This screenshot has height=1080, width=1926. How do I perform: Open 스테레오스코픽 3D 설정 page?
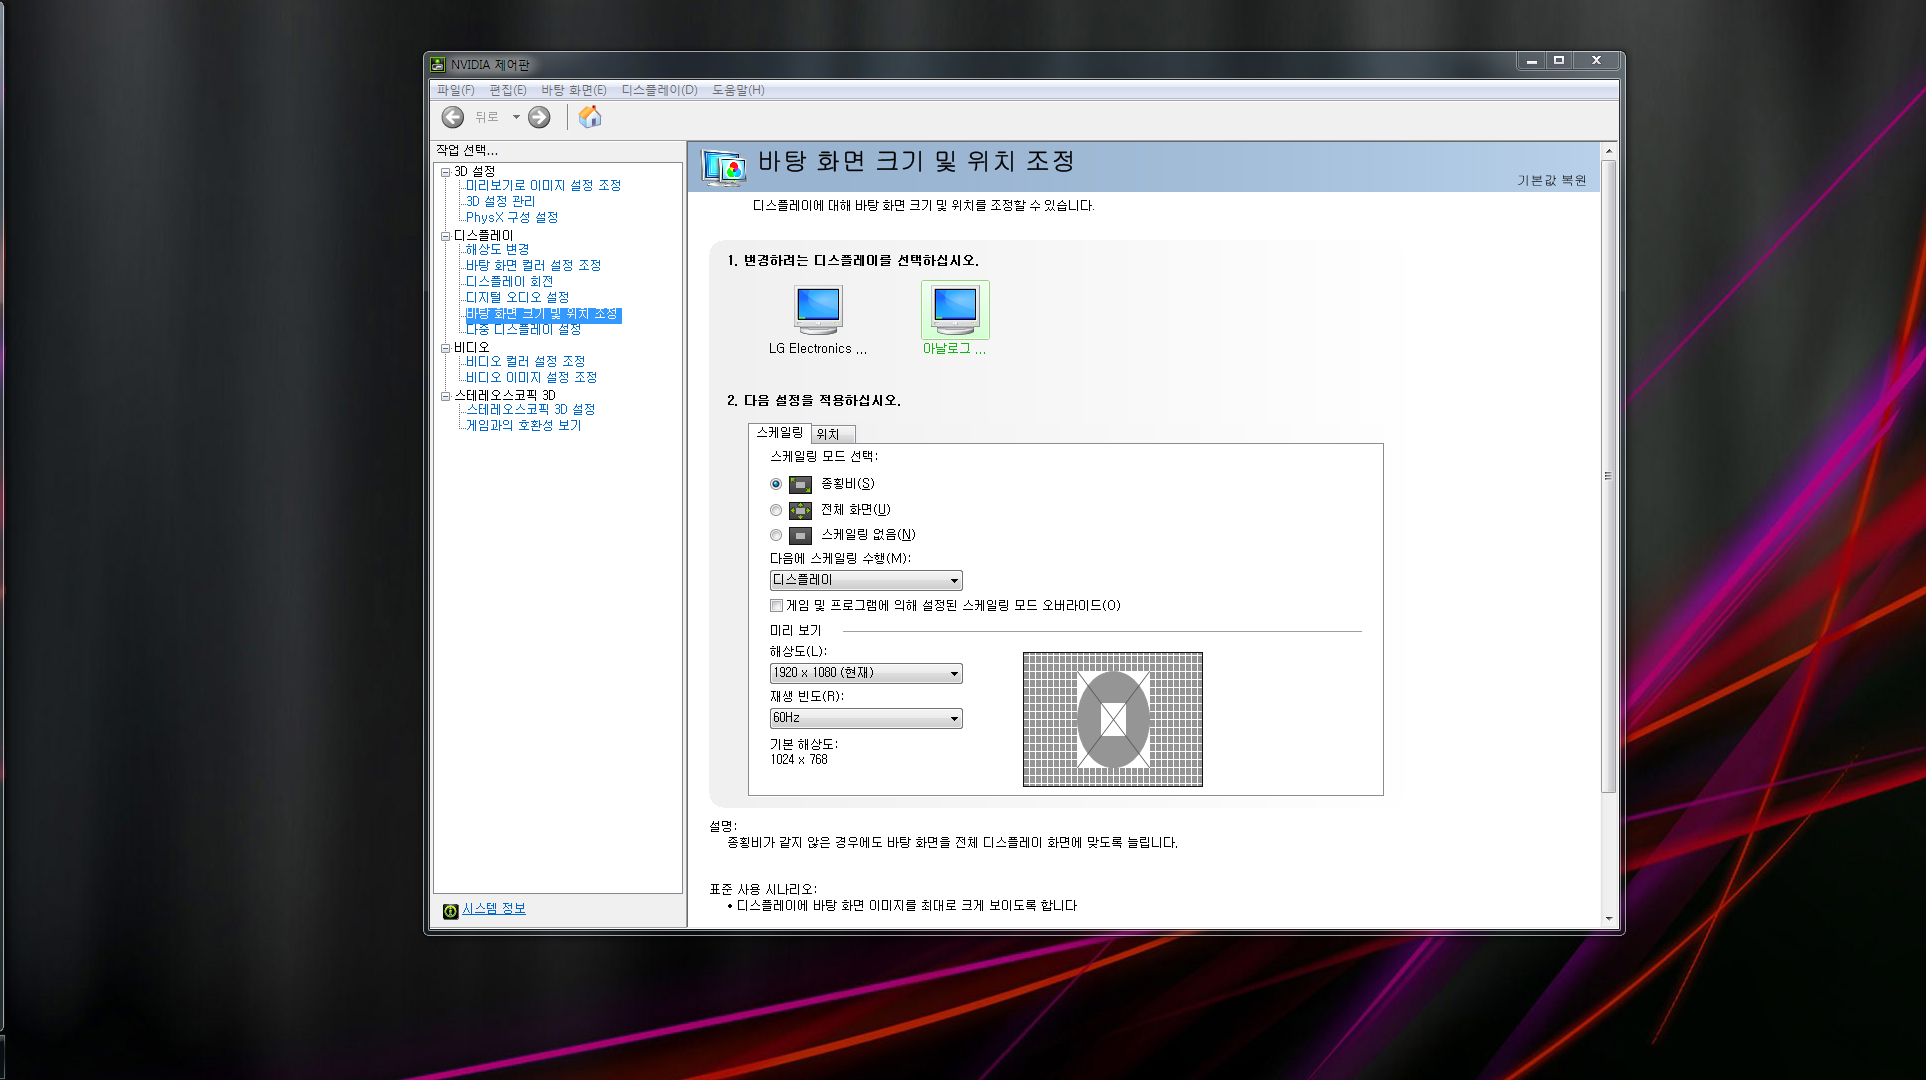[x=530, y=410]
